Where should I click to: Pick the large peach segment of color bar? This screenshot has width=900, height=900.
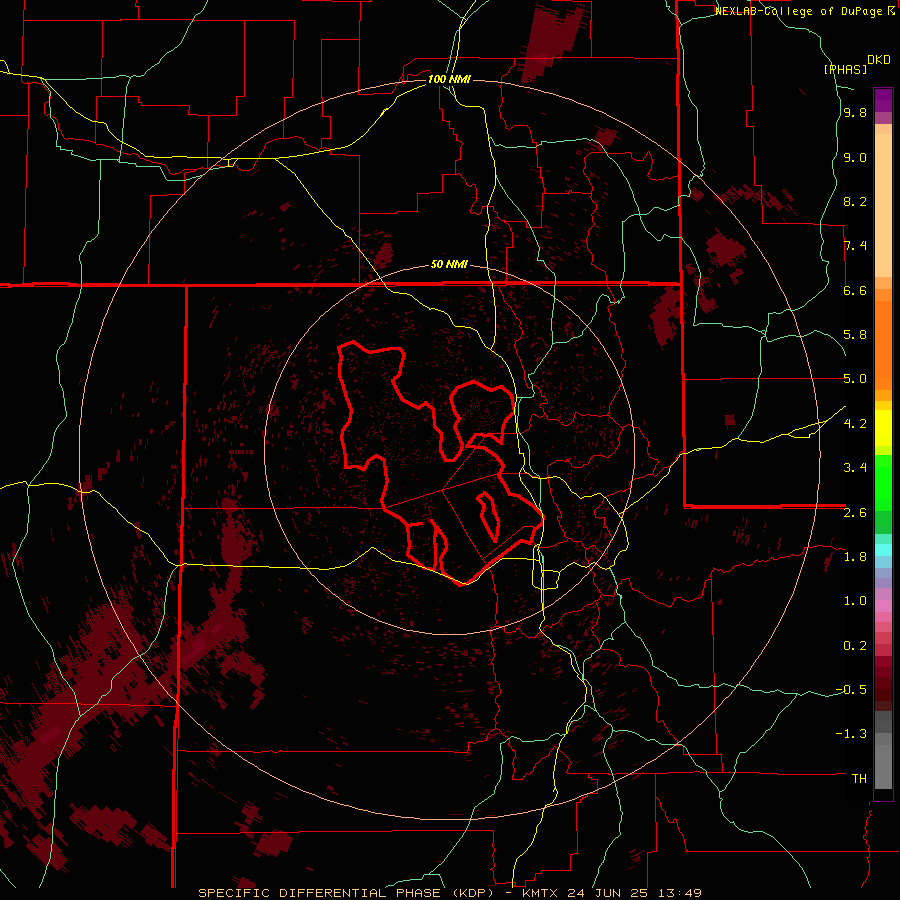pos(883,207)
